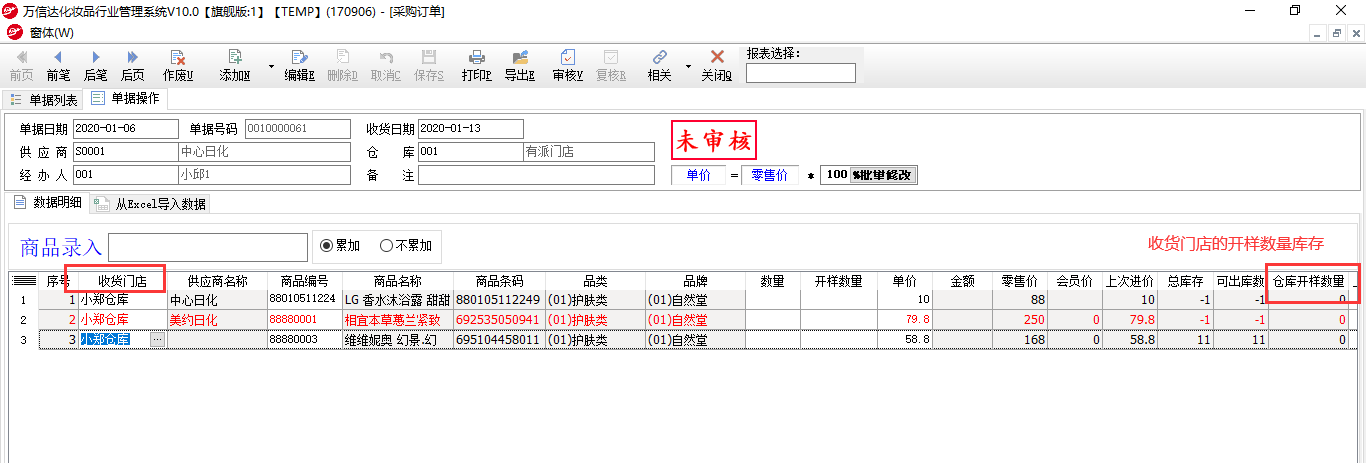Click the 删除 delete toolbar icon
1366x463 pixels.
(342, 66)
